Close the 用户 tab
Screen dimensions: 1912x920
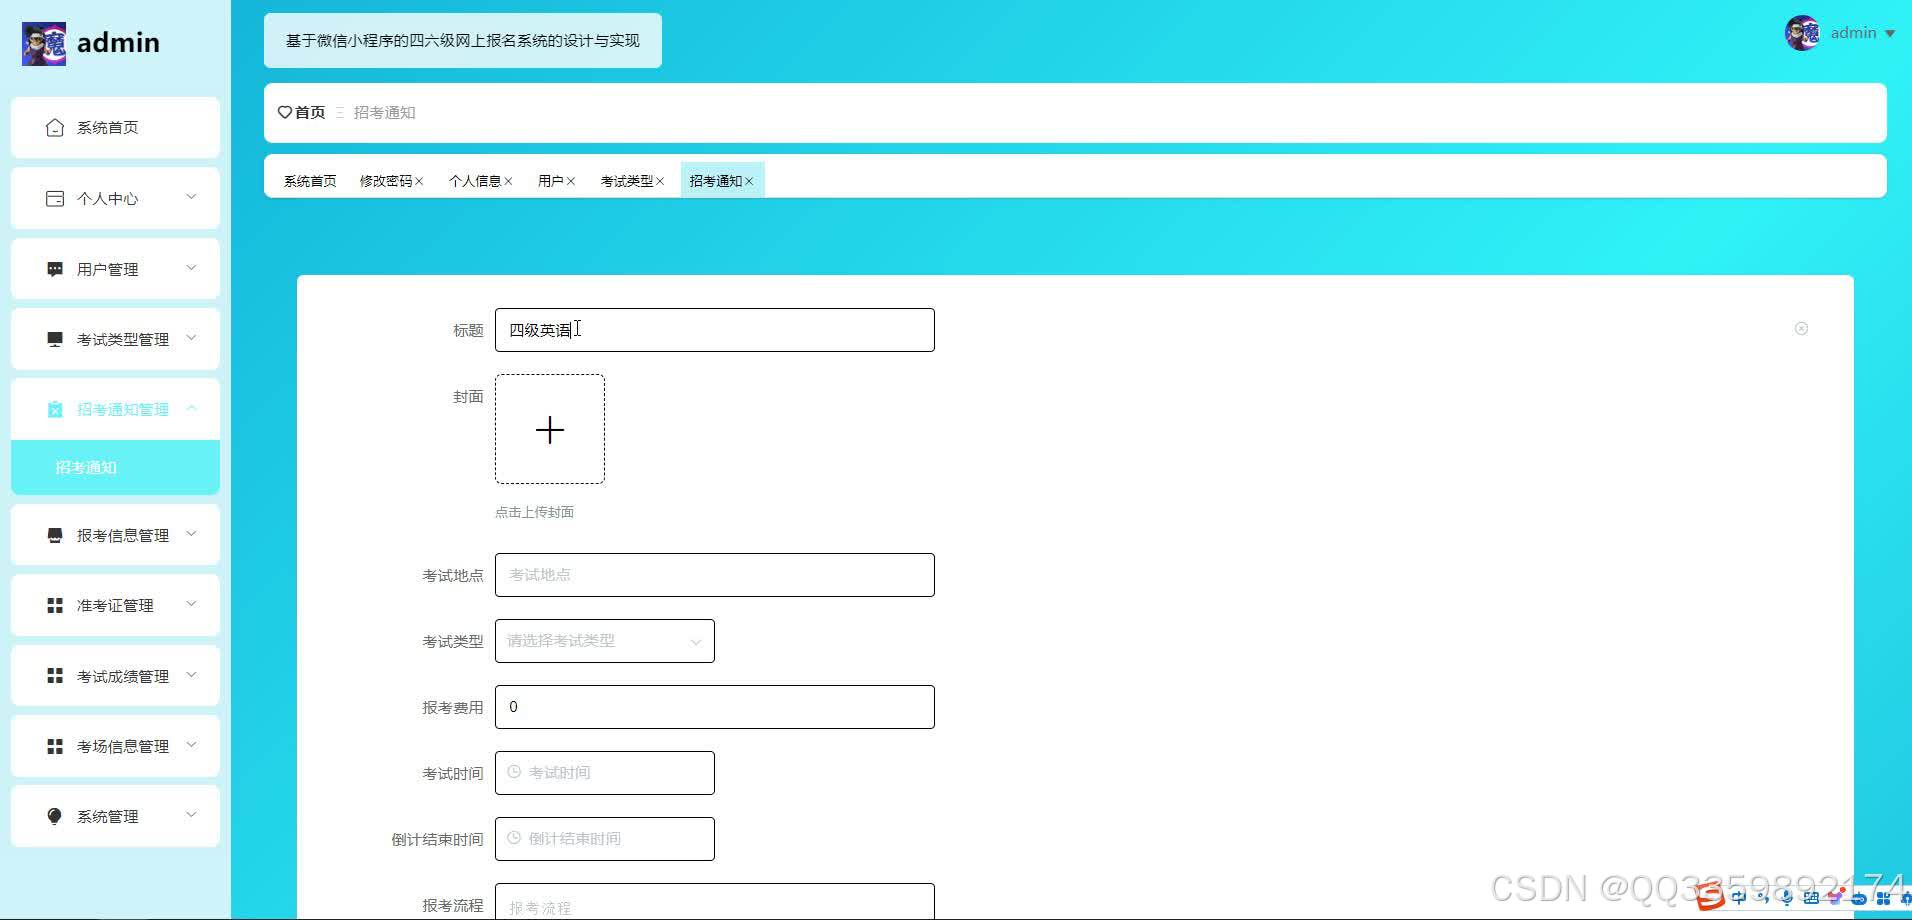point(571,181)
